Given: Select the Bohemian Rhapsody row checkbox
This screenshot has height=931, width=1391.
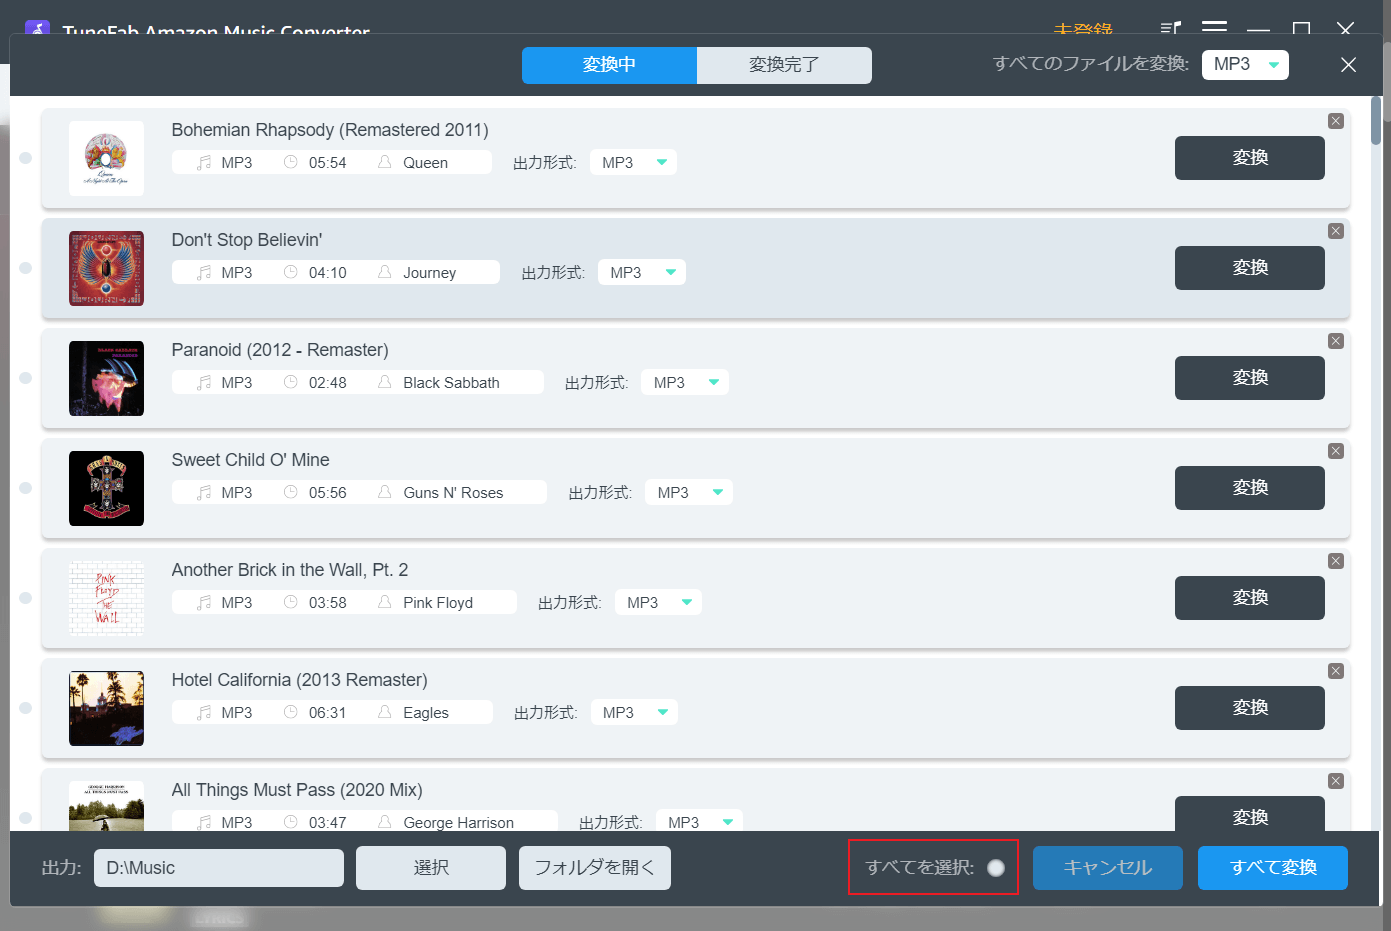Looking at the screenshot, I should point(26,158).
